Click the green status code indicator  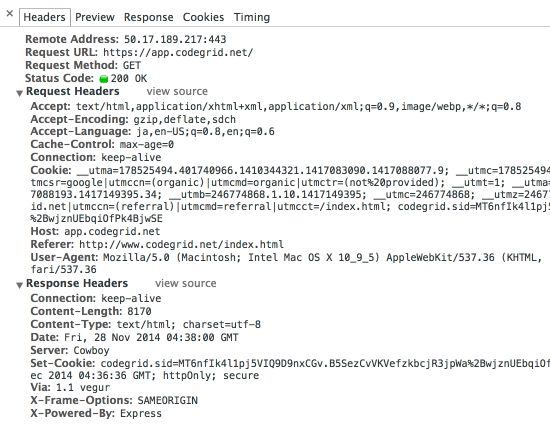pyautogui.click(x=103, y=79)
